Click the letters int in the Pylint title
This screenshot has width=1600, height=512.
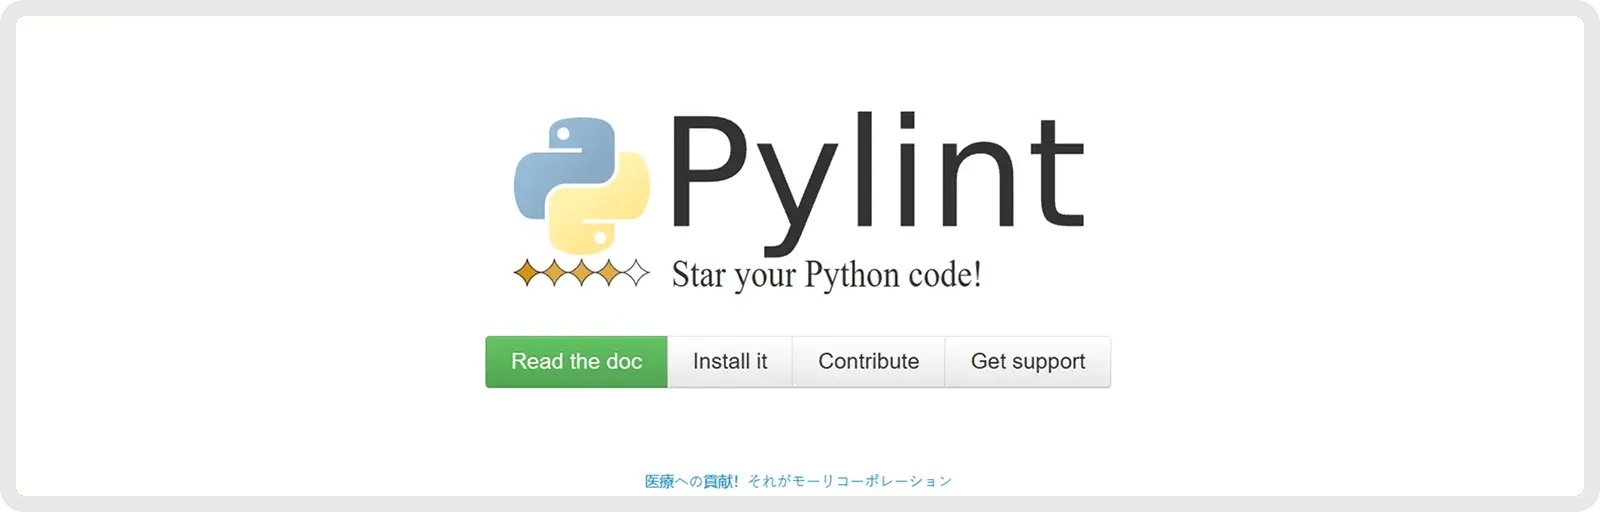1000,170
